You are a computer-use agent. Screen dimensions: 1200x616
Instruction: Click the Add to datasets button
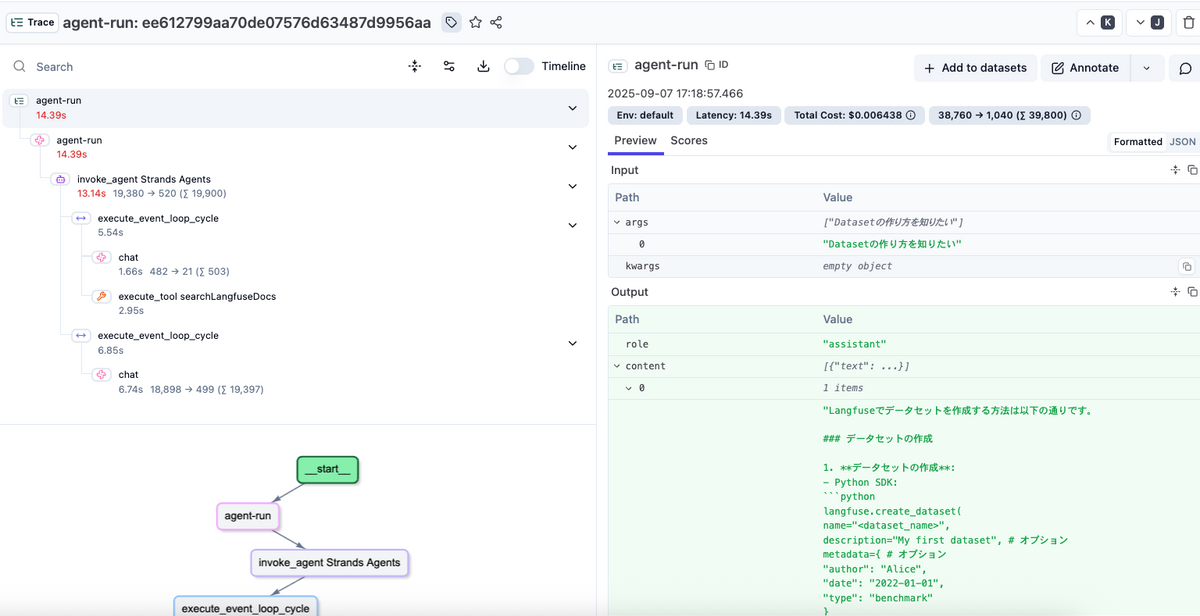(x=975, y=68)
